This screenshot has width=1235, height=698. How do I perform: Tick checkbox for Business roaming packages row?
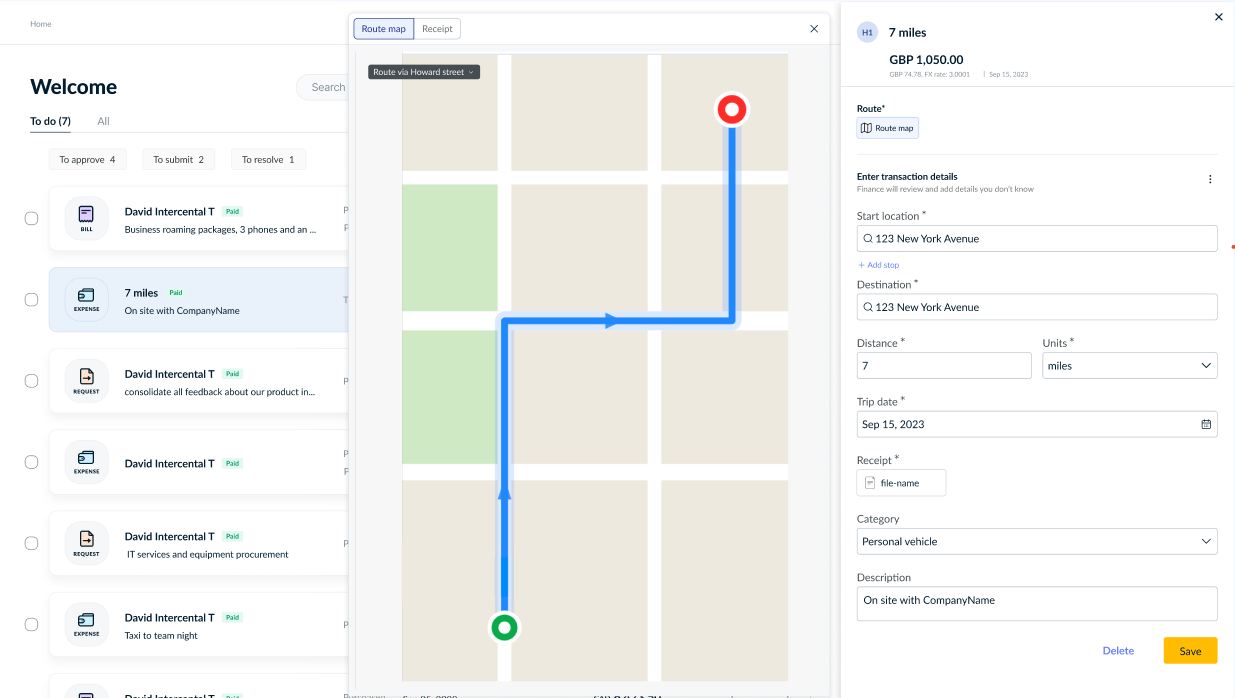pyautogui.click(x=32, y=218)
